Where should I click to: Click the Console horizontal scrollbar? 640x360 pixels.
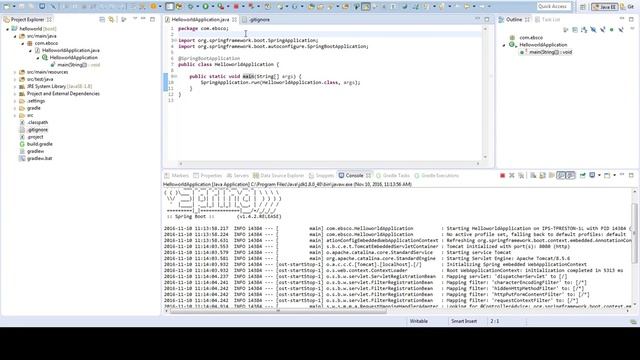278,311
